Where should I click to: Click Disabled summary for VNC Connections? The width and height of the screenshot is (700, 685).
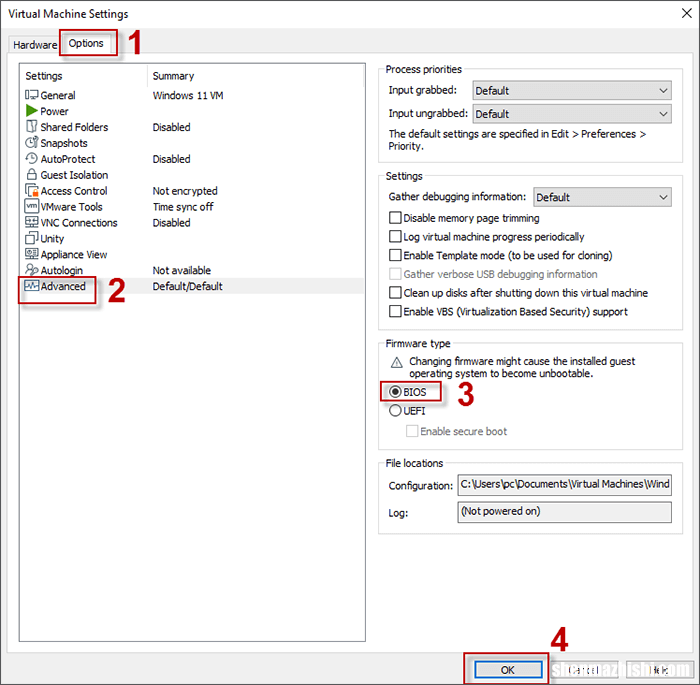(x=171, y=222)
